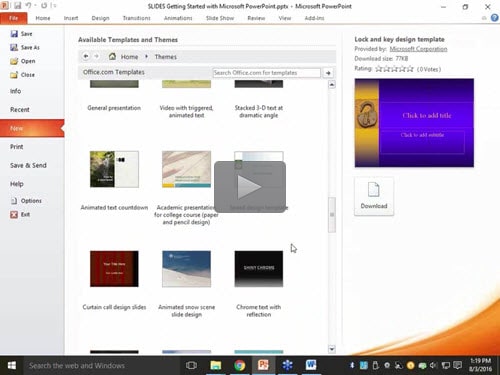Open the Animations tab

click(178, 18)
